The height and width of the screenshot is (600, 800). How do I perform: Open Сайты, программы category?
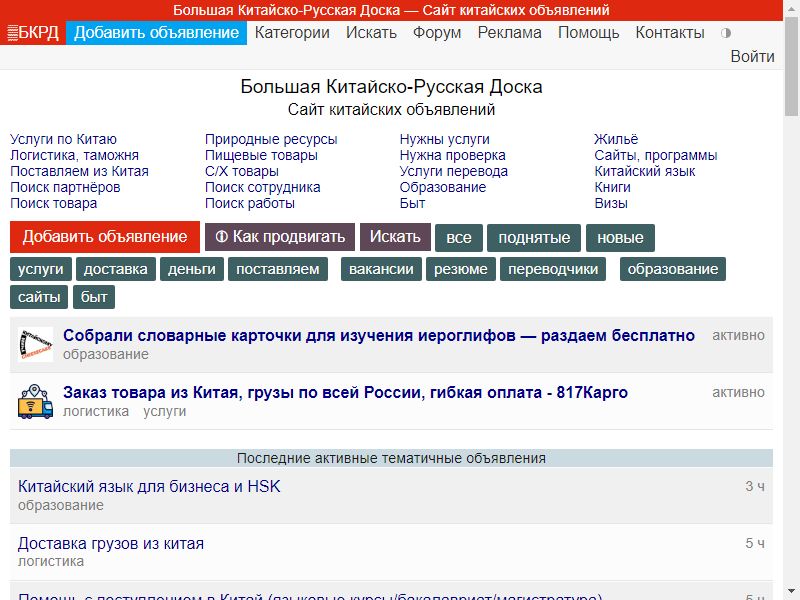tap(656, 155)
